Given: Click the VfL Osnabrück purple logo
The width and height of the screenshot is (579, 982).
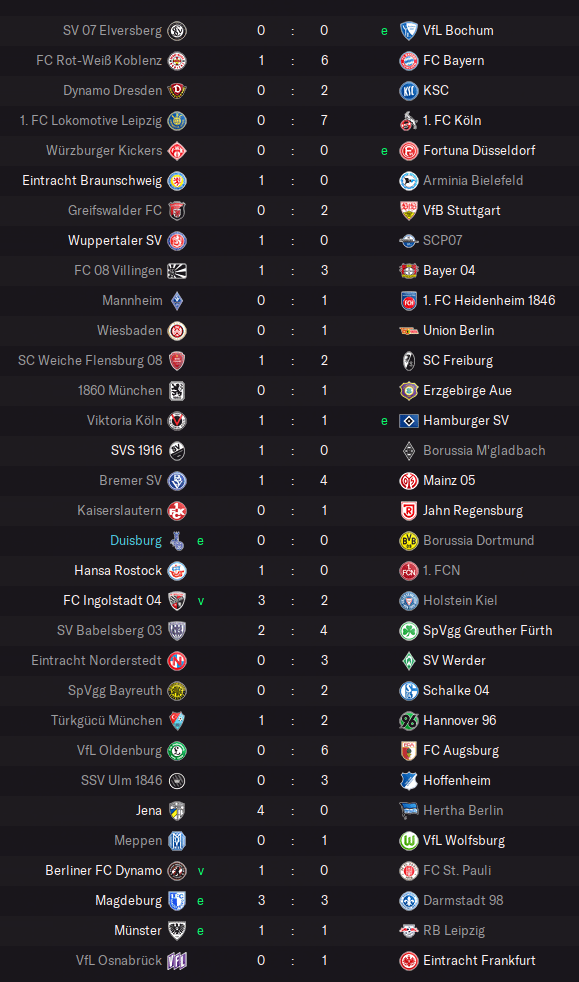Looking at the screenshot, I should [177, 961].
